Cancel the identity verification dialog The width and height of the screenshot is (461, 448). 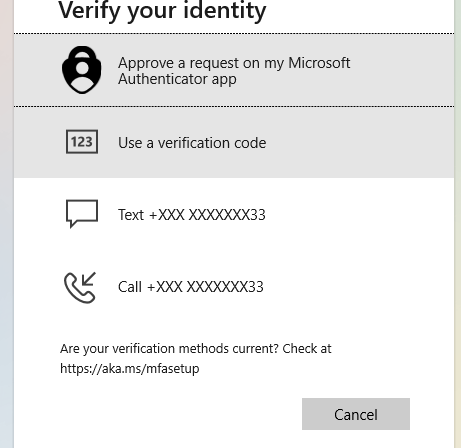pyautogui.click(x=356, y=414)
